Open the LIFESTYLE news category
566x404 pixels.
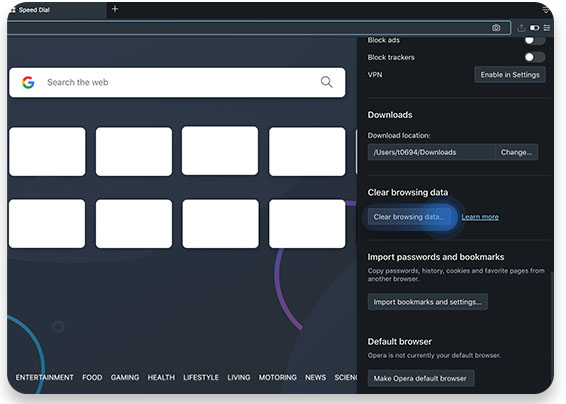201,377
